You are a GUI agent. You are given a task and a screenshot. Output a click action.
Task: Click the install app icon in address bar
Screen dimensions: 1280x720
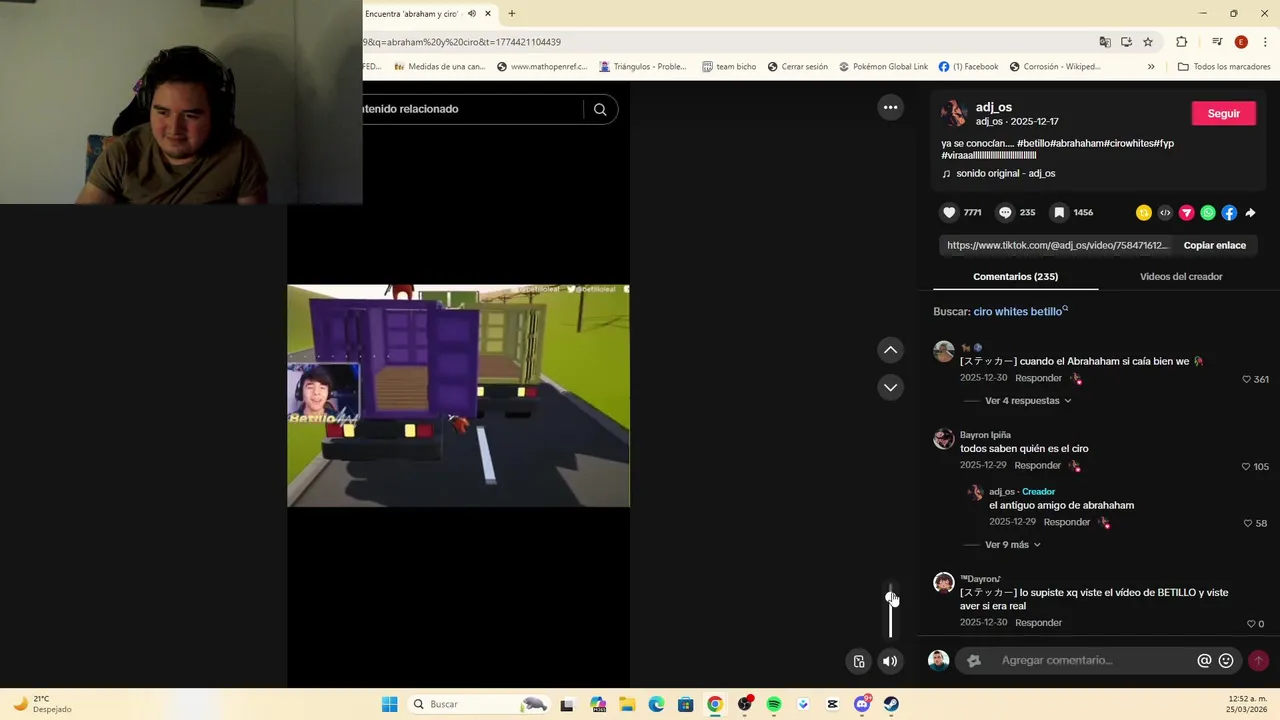(x=1126, y=42)
